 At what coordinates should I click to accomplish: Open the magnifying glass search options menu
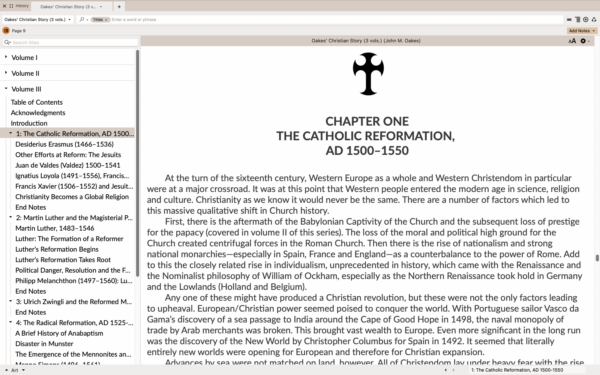(x=83, y=19)
